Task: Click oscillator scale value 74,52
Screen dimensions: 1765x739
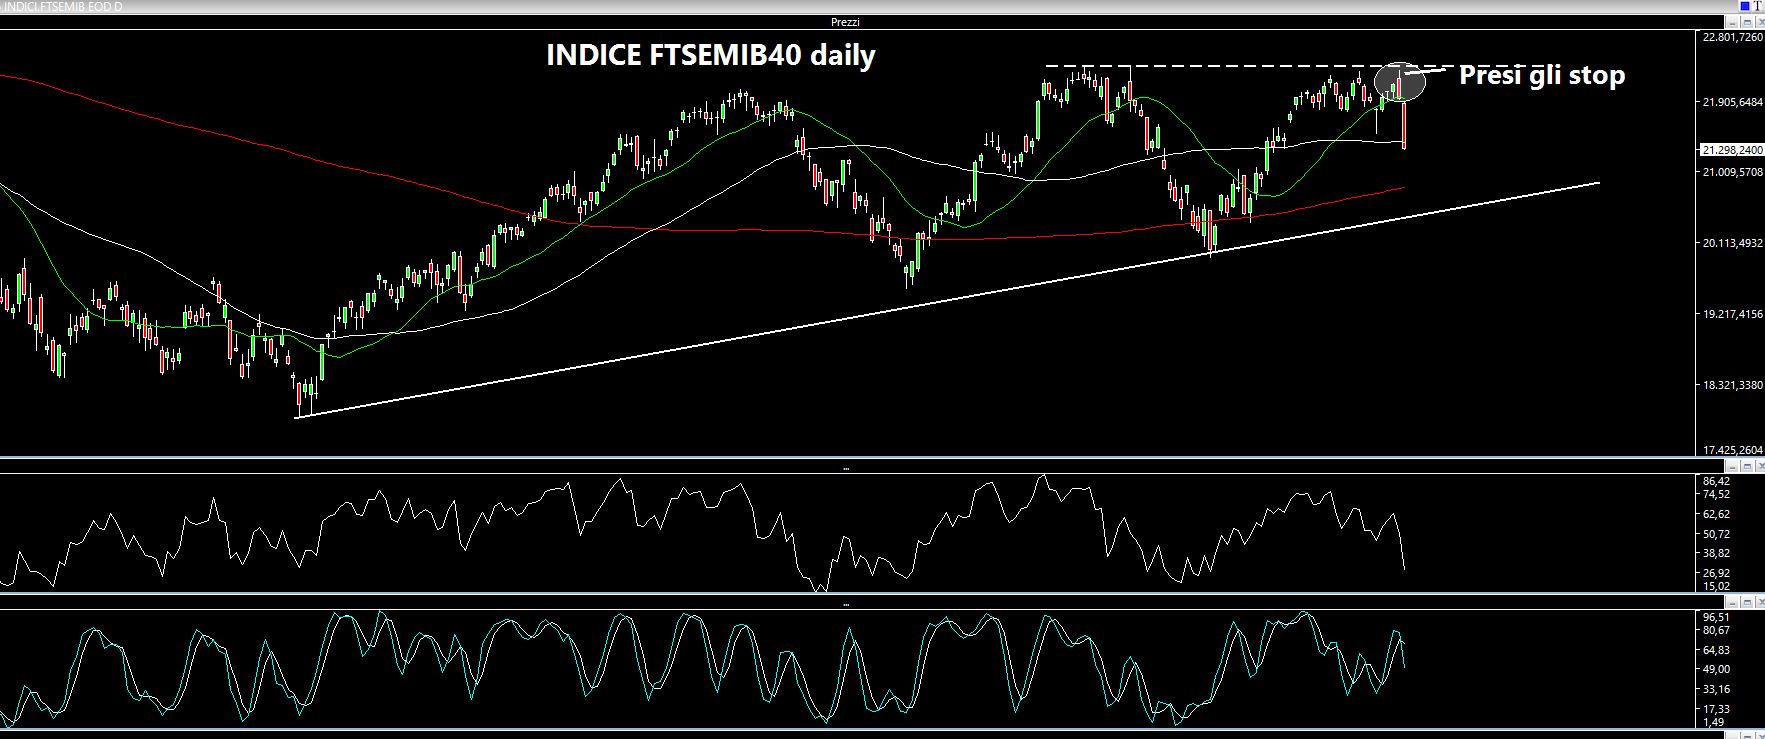Action: pyautogui.click(x=1716, y=494)
